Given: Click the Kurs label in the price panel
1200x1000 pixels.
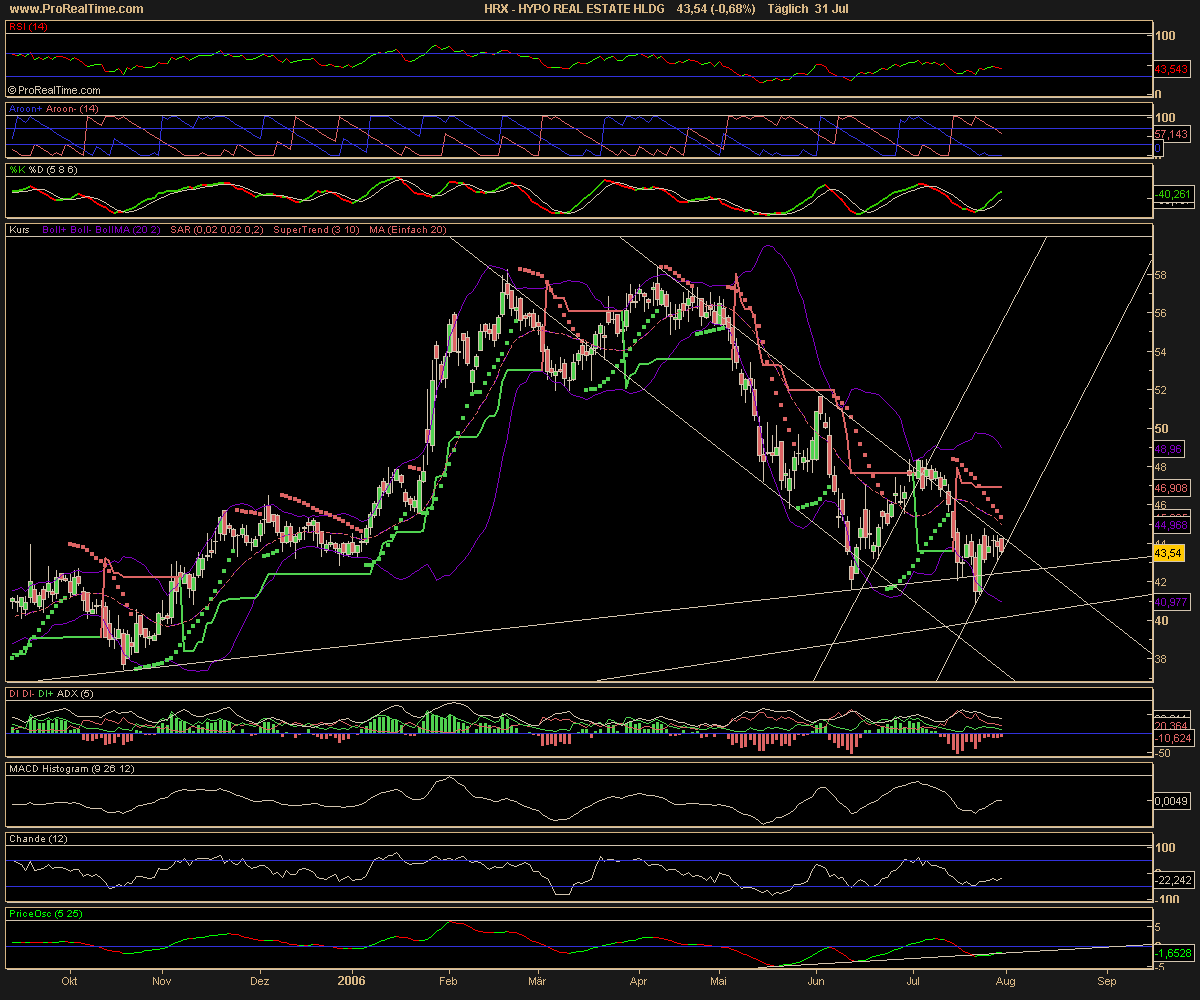Looking at the screenshot, I should tap(18, 231).
